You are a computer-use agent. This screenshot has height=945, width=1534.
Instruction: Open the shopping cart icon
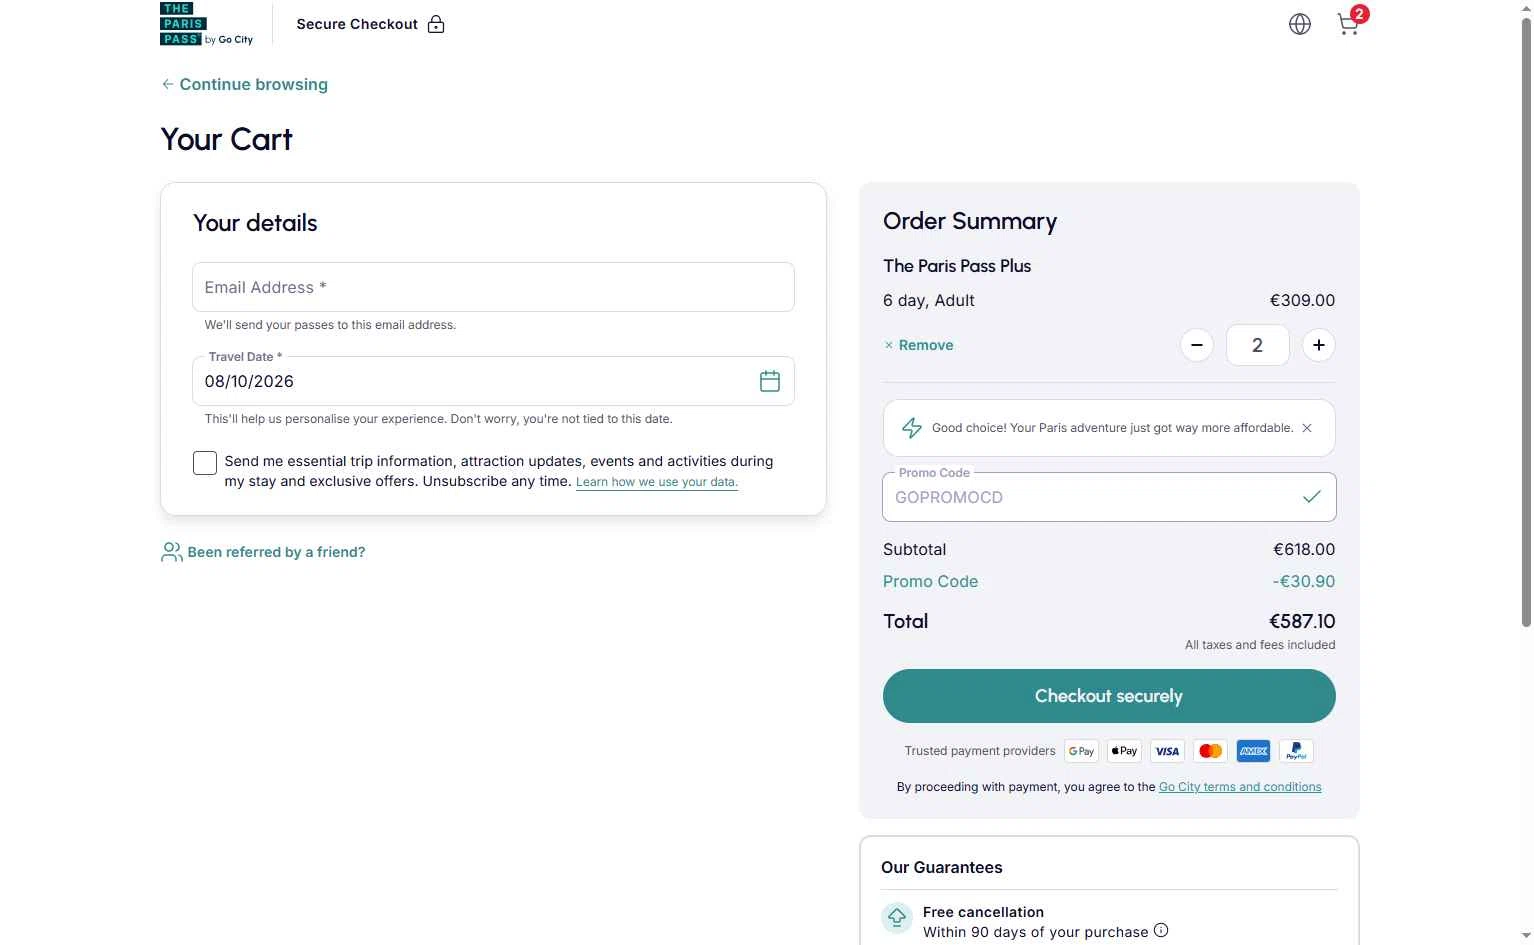pos(1350,23)
